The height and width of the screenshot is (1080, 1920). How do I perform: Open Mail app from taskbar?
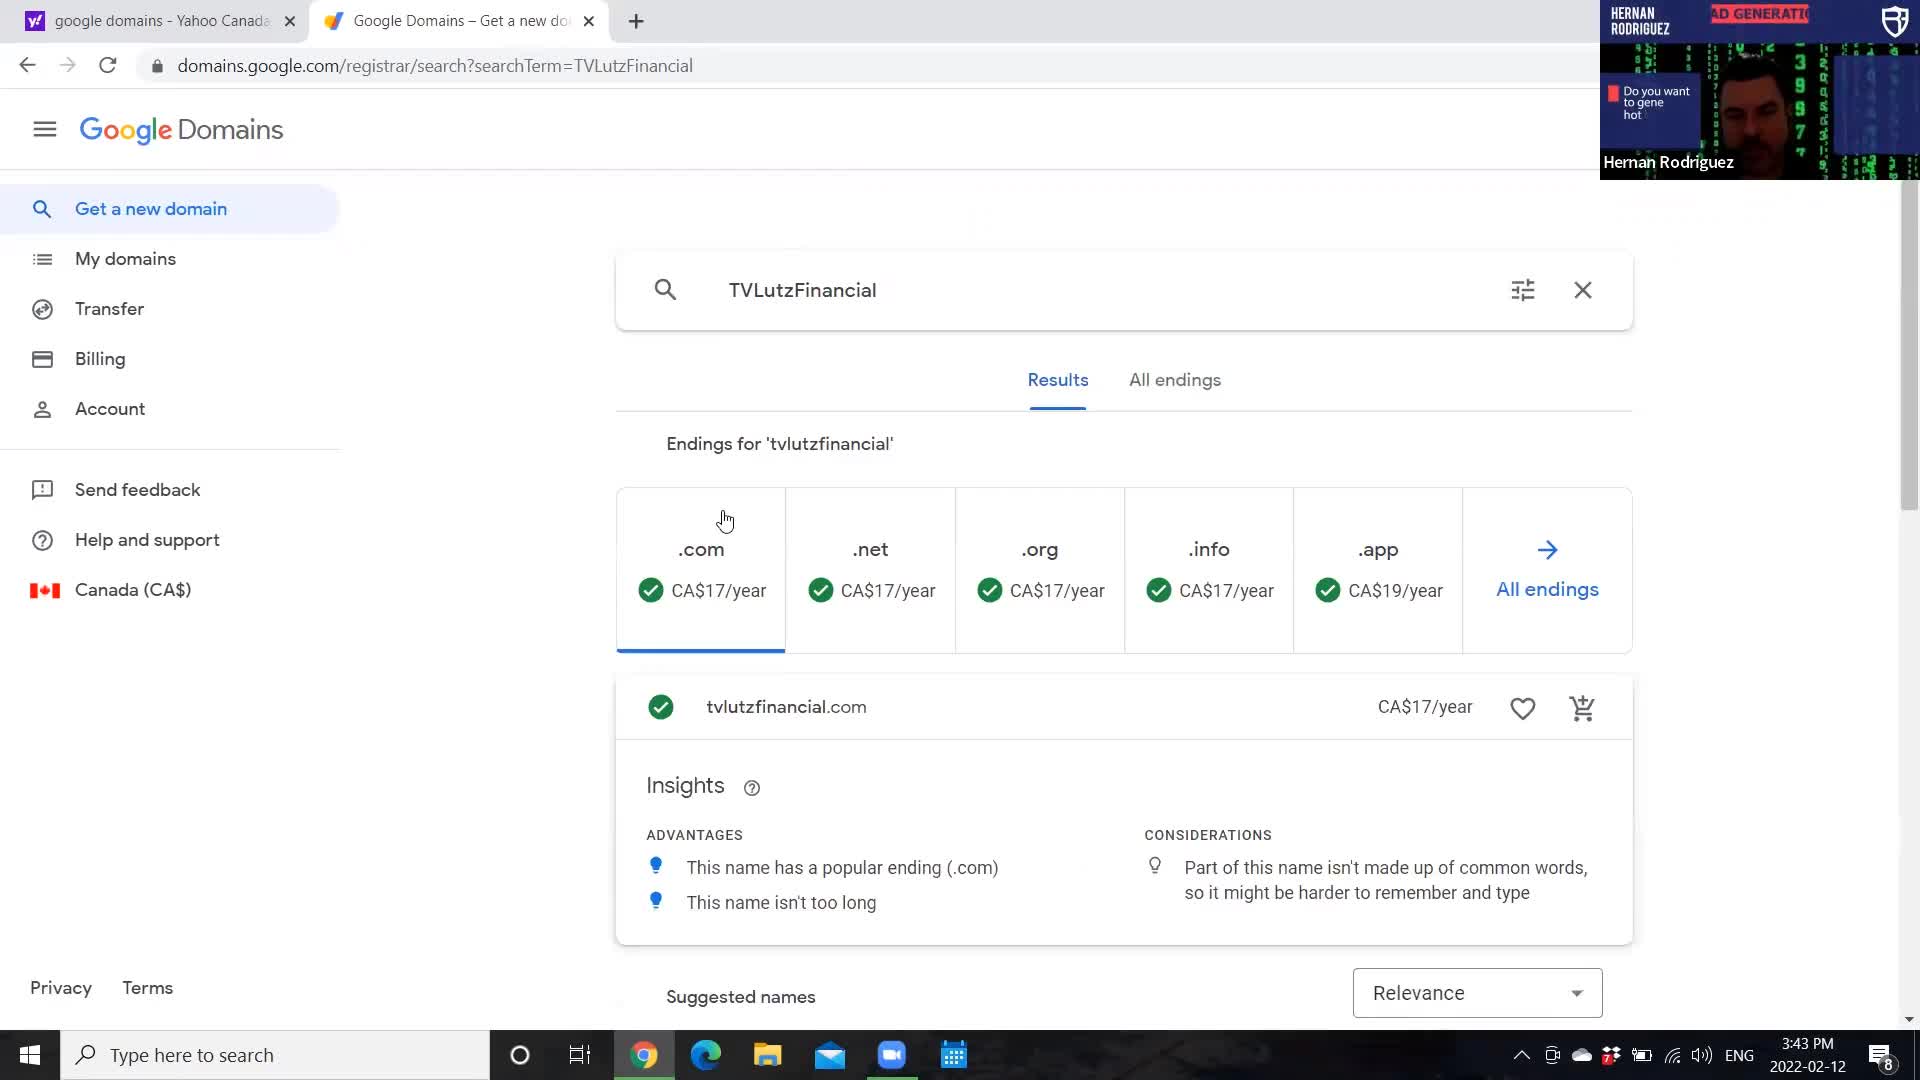click(x=830, y=1055)
